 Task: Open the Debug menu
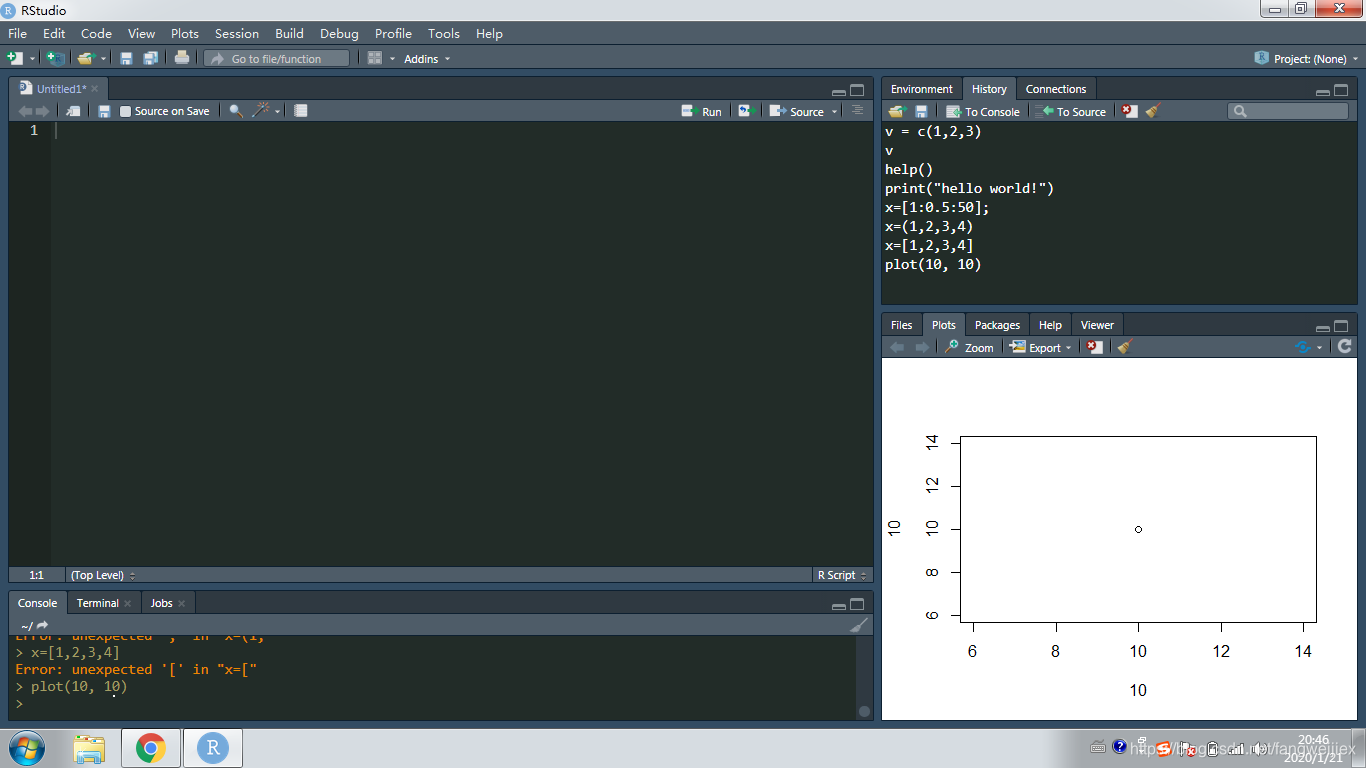[339, 33]
